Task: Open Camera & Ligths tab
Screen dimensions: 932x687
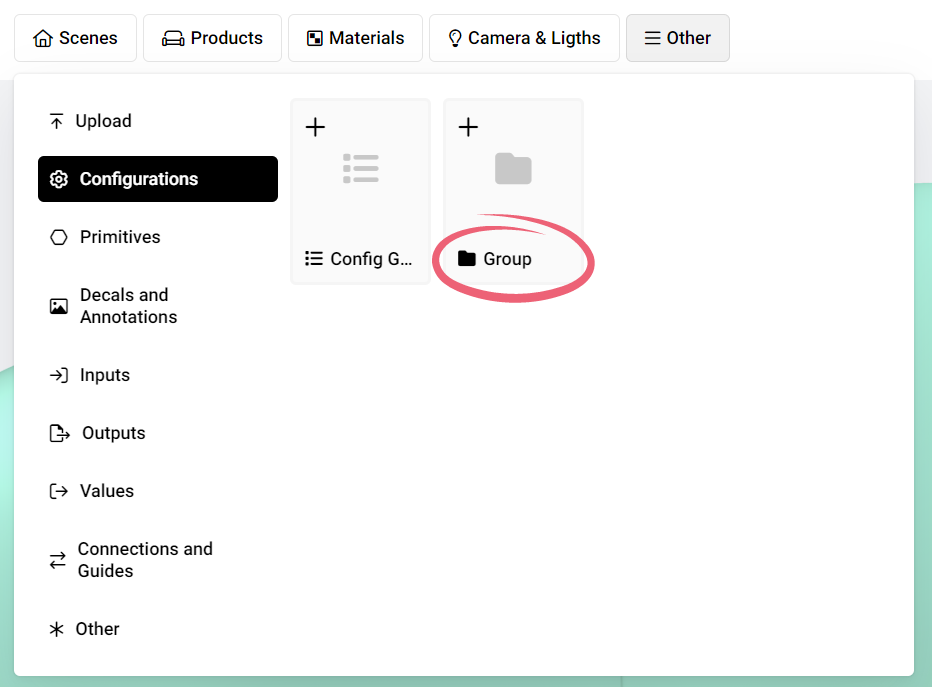Action: [x=523, y=38]
